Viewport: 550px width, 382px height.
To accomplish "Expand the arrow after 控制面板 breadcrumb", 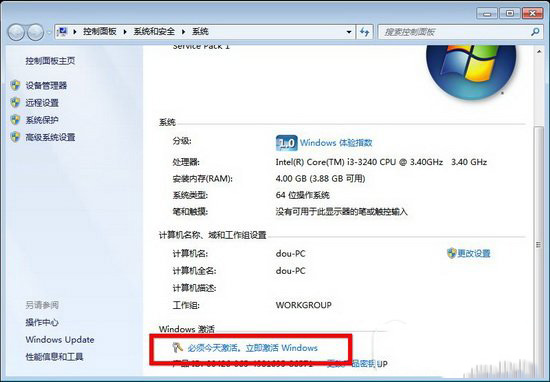I will coord(125,32).
